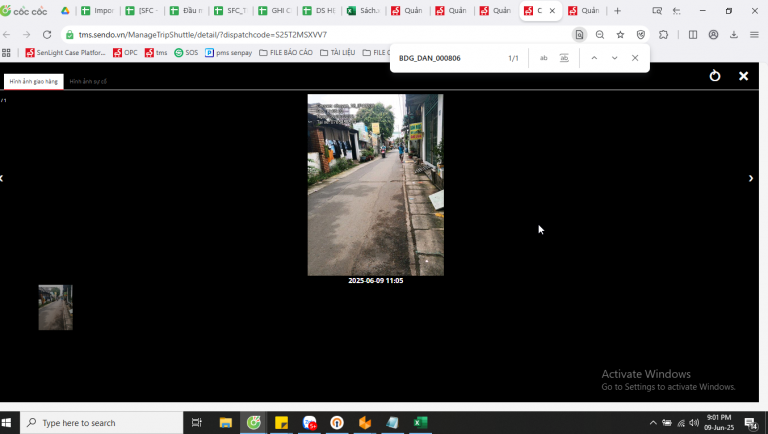
Task: Open a new browser tab
Action: 618,11
